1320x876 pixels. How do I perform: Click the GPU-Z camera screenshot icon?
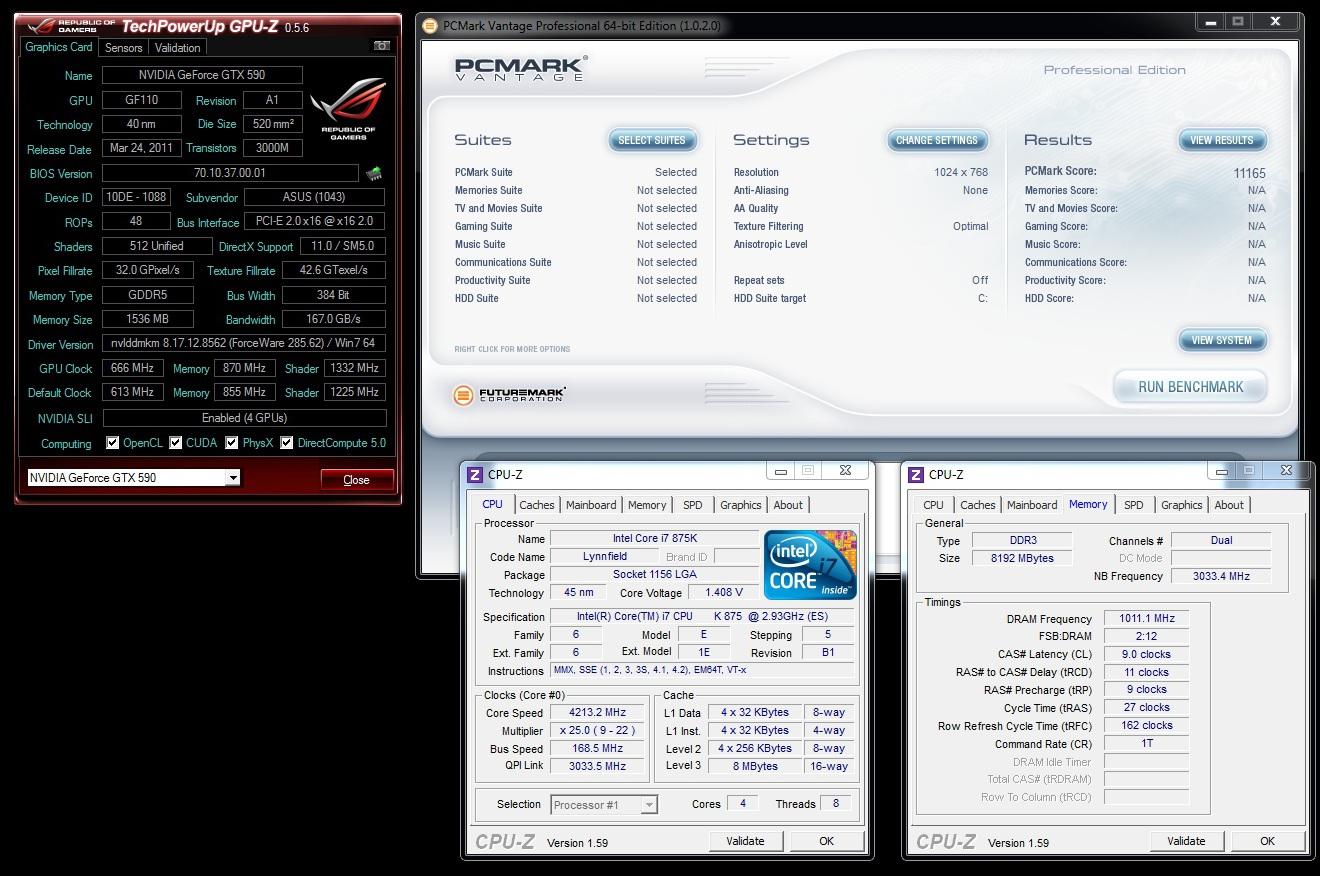pyautogui.click(x=381, y=46)
